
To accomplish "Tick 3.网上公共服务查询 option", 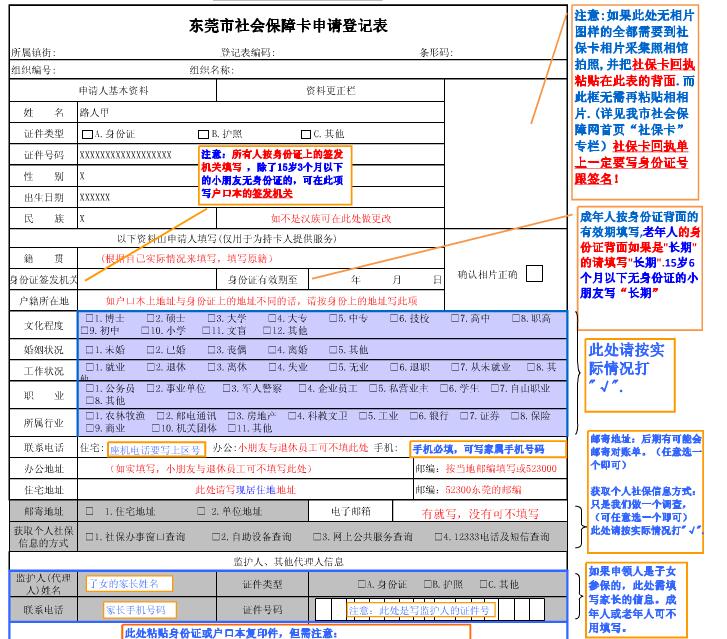I will [x=317, y=537].
